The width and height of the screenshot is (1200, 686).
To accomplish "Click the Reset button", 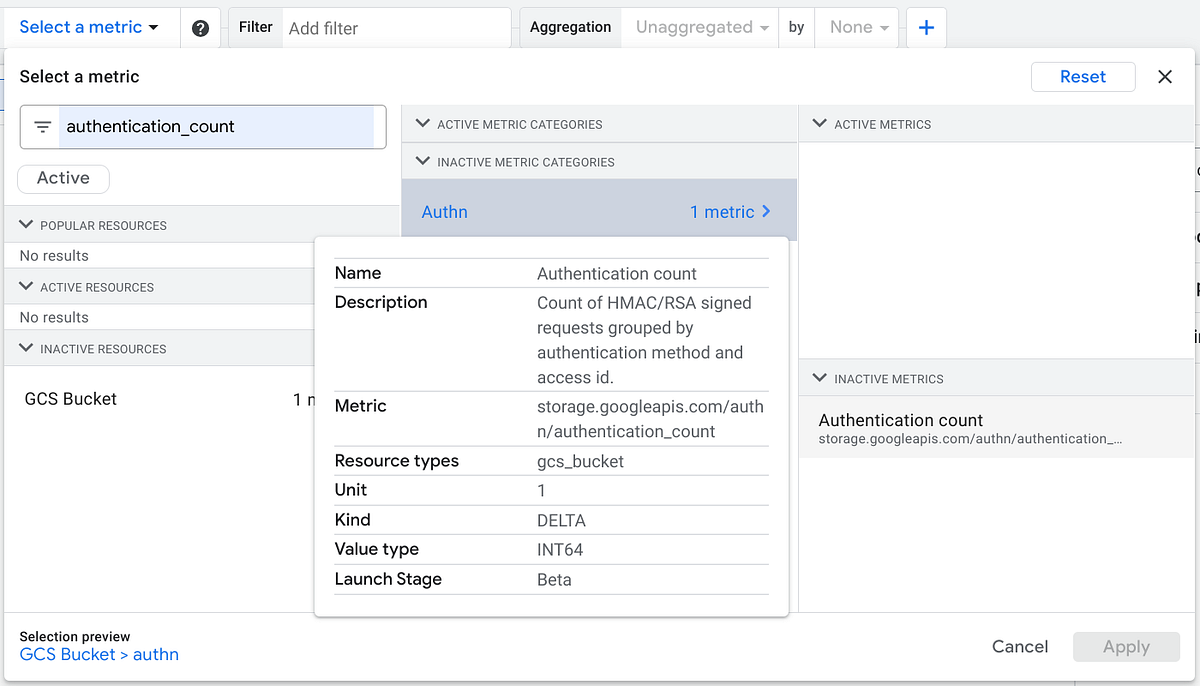I will tap(1083, 76).
